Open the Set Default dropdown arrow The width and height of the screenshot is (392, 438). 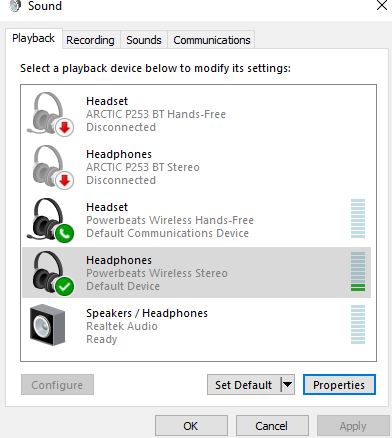288,385
